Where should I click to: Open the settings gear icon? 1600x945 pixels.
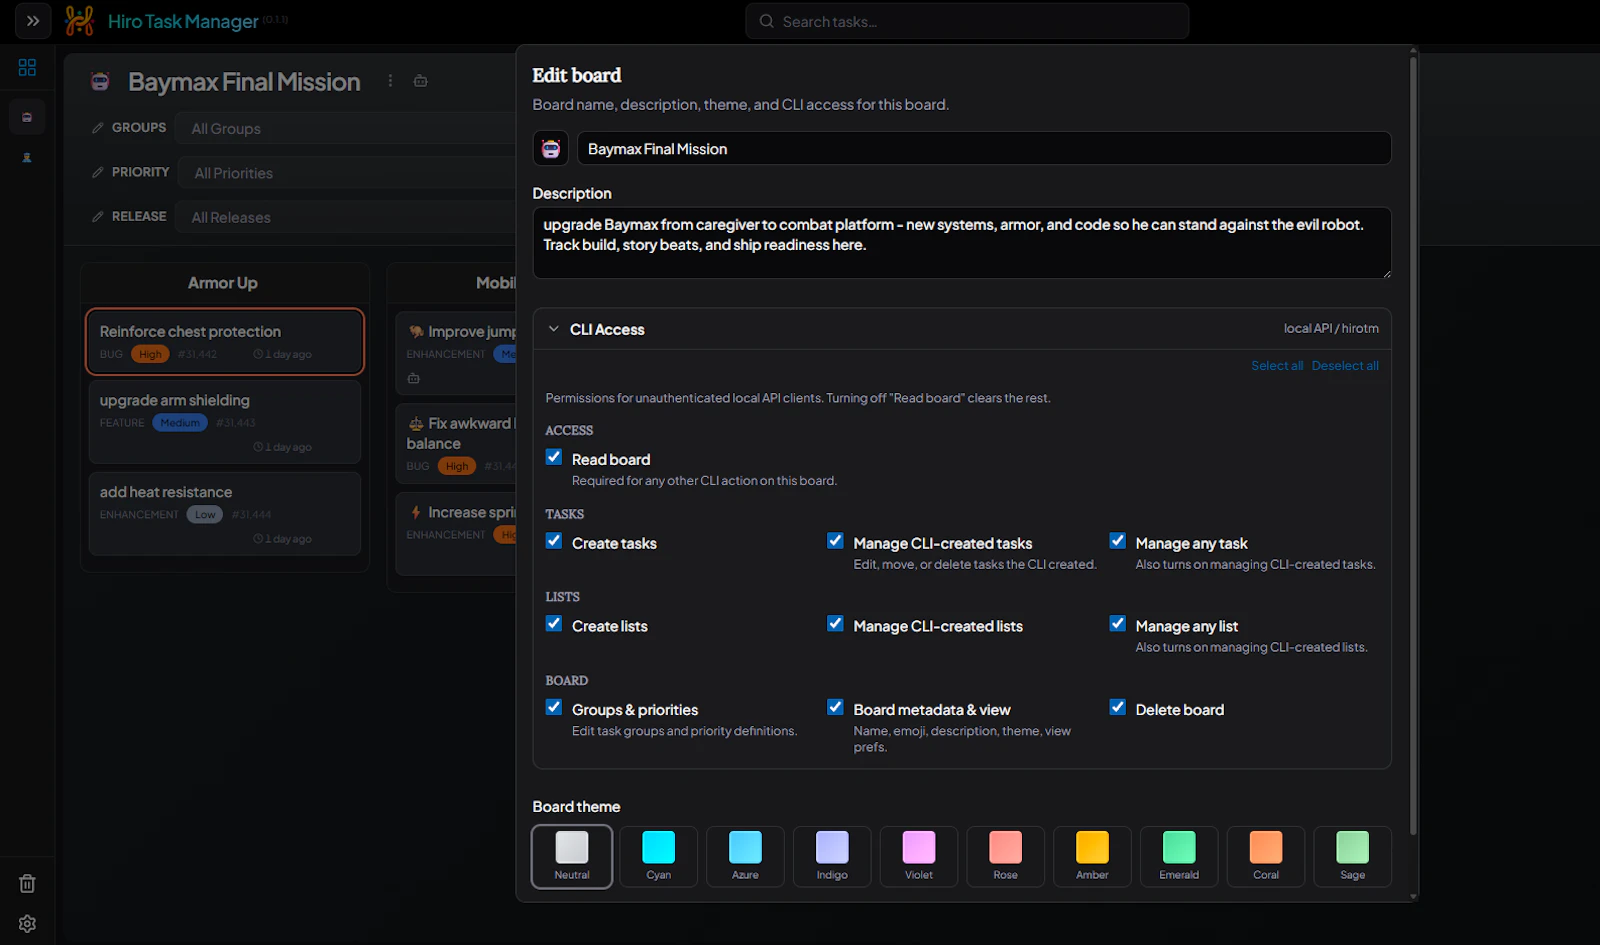click(27, 924)
